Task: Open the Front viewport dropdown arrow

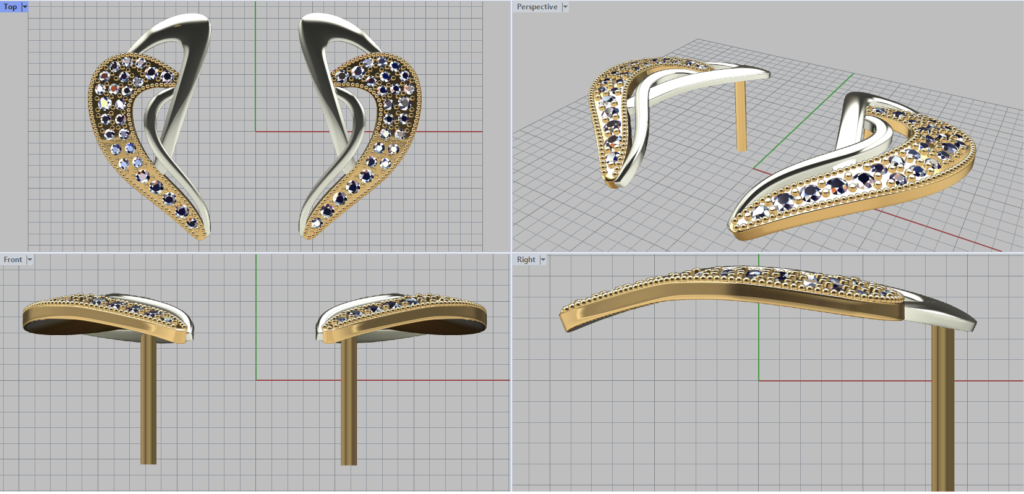Action: click(x=30, y=259)
